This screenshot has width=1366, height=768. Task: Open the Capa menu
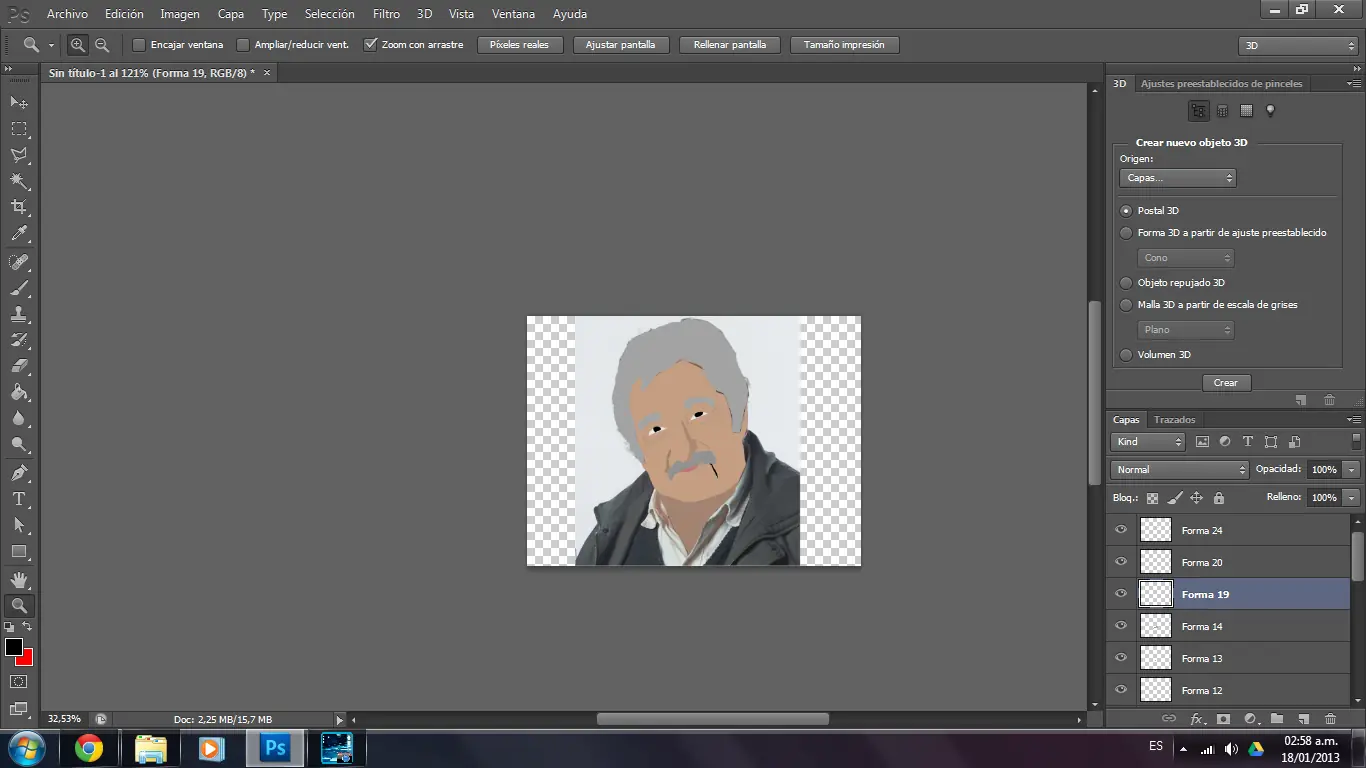pyautogui.click(x=231, y=14)
